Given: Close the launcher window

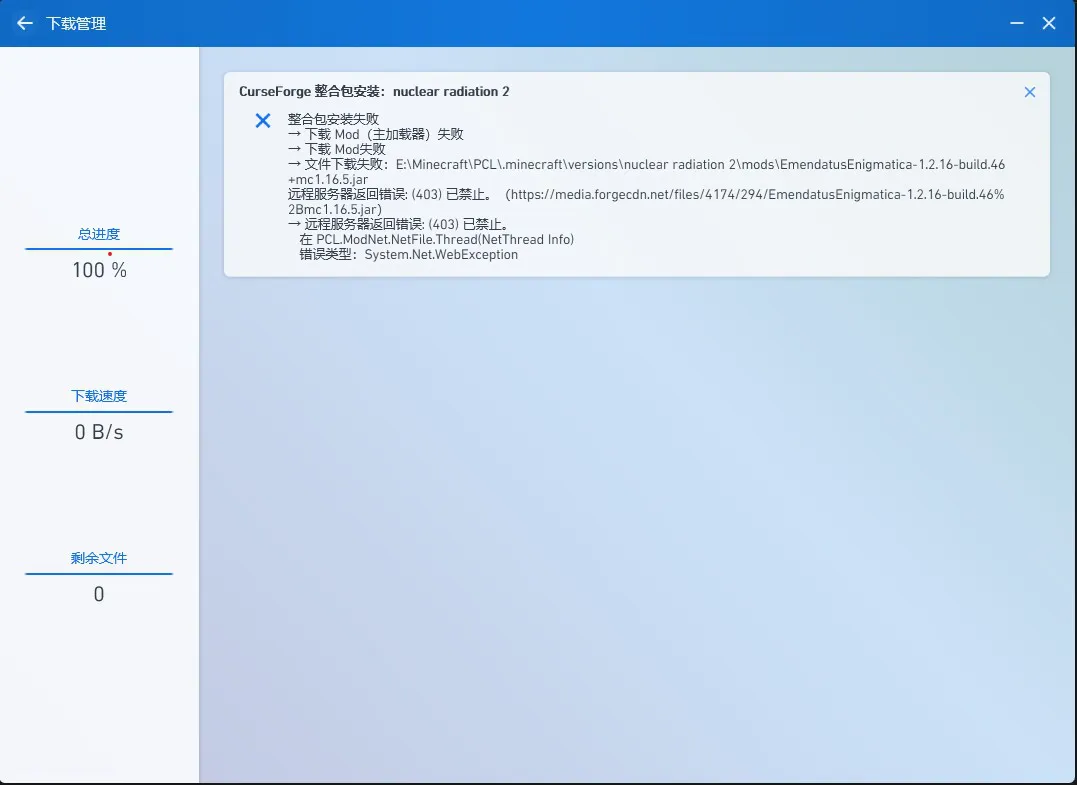Looking at the screenshot, I should pos(1049,23).
